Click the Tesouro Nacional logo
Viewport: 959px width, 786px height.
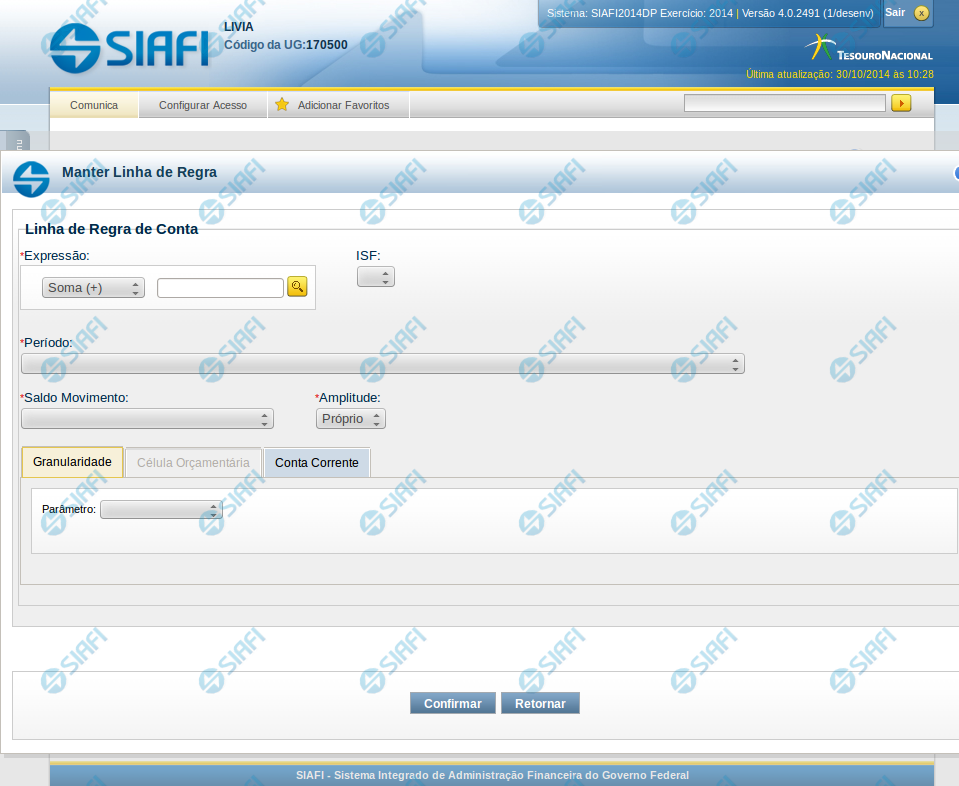tap(868, 49)
